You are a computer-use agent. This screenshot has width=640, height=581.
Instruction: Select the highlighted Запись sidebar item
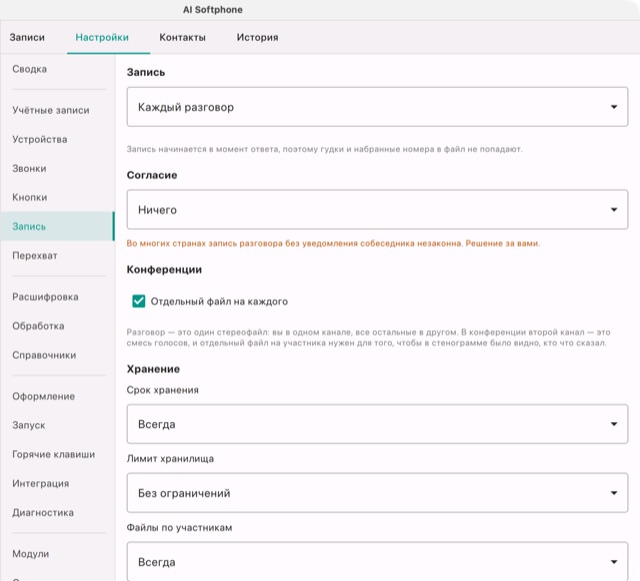57,226
